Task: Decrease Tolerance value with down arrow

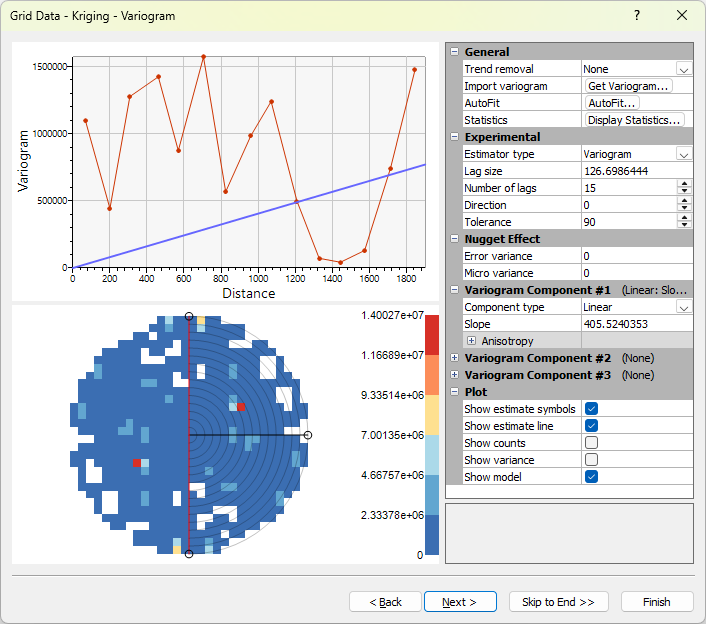Action: [x=684, y=226]
